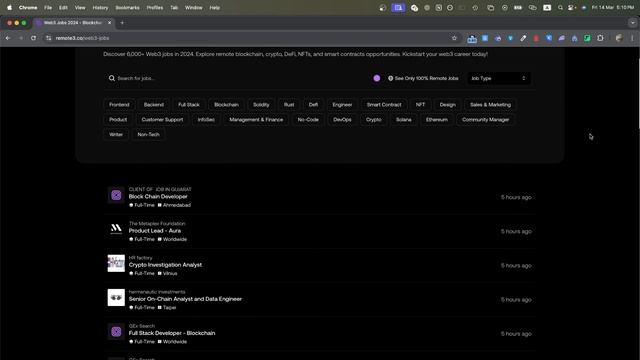640x360 pixels.
Task: Click the search magnifier icon in jobs search
Action: [111, 78]
